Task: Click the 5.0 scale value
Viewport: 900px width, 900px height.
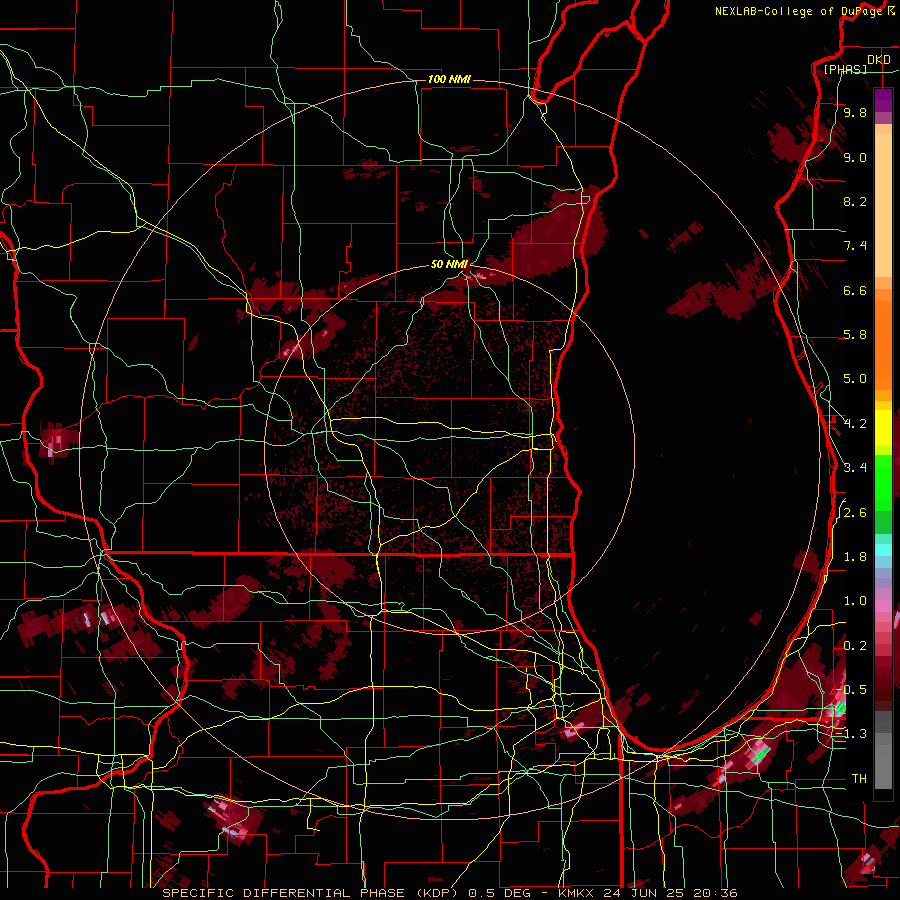Action: click(x=855, y=379)
